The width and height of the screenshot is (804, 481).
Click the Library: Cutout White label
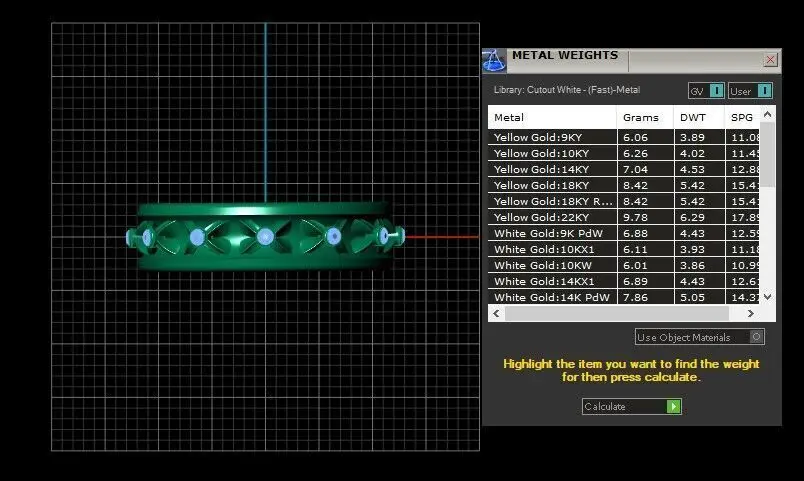[x=567, y=90]
